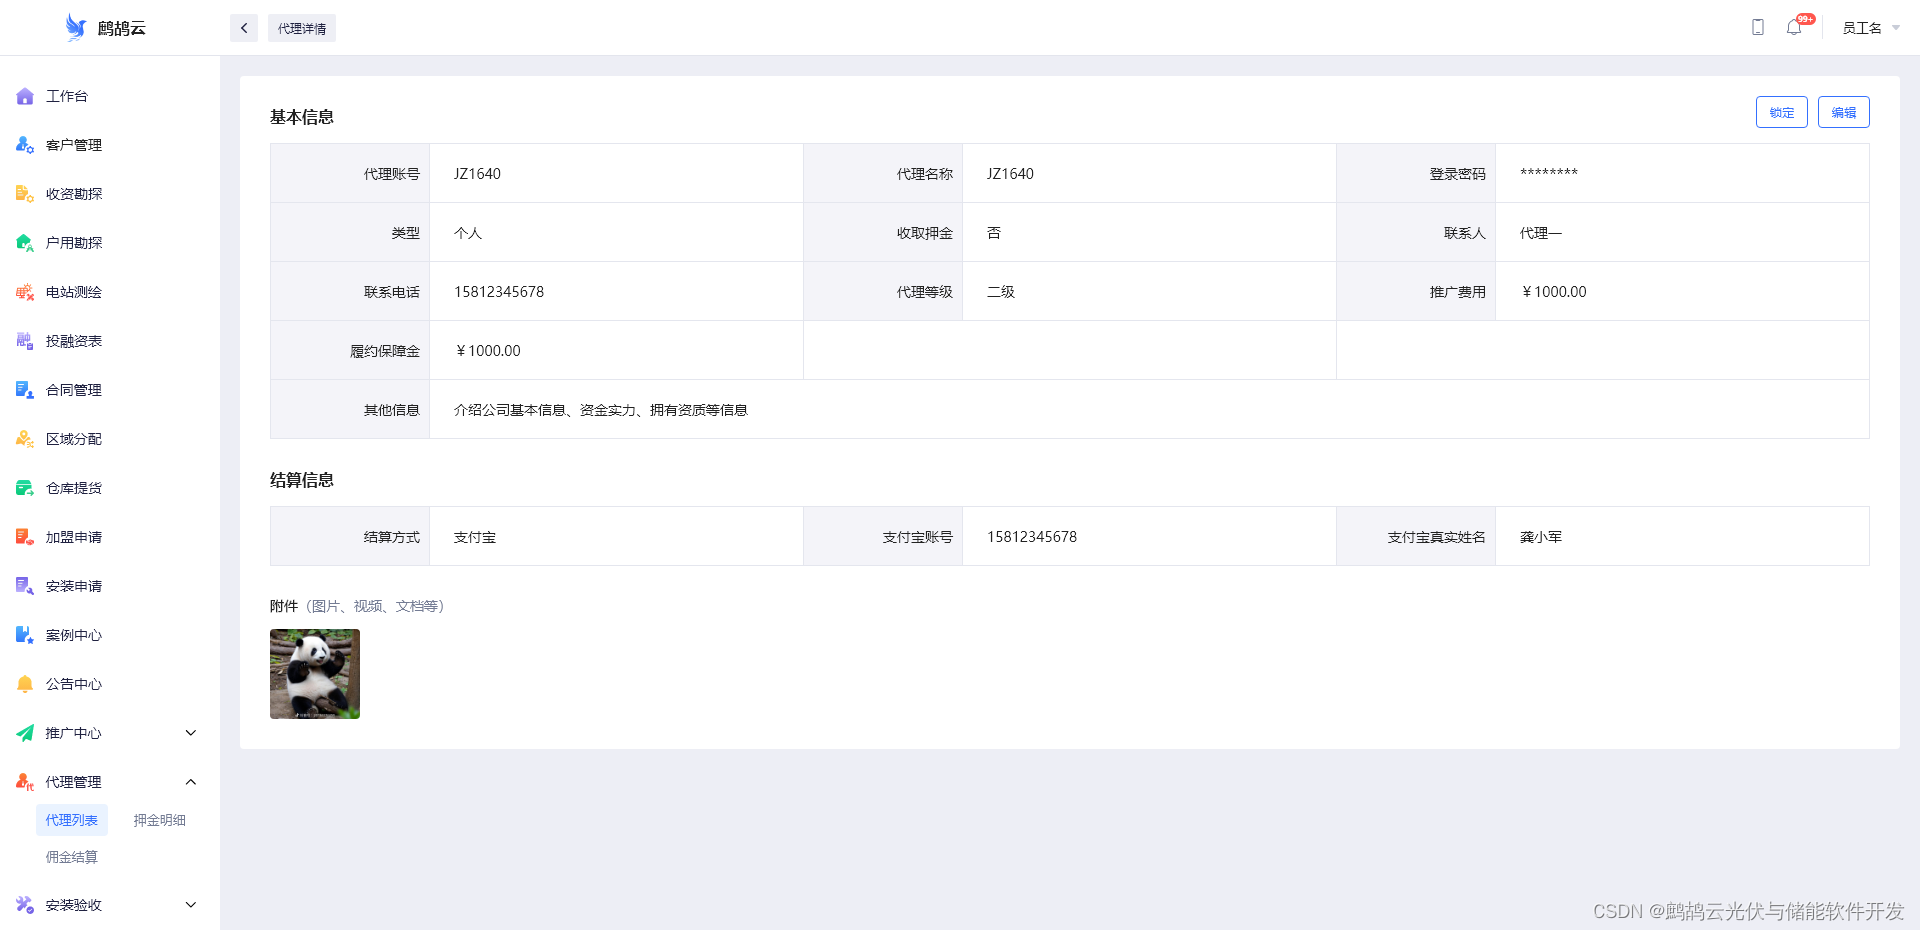This screenshot has width=1920, height=930.
Task: Click the 推广费用 value ¥1000.00
Action: coord(1554,292)
